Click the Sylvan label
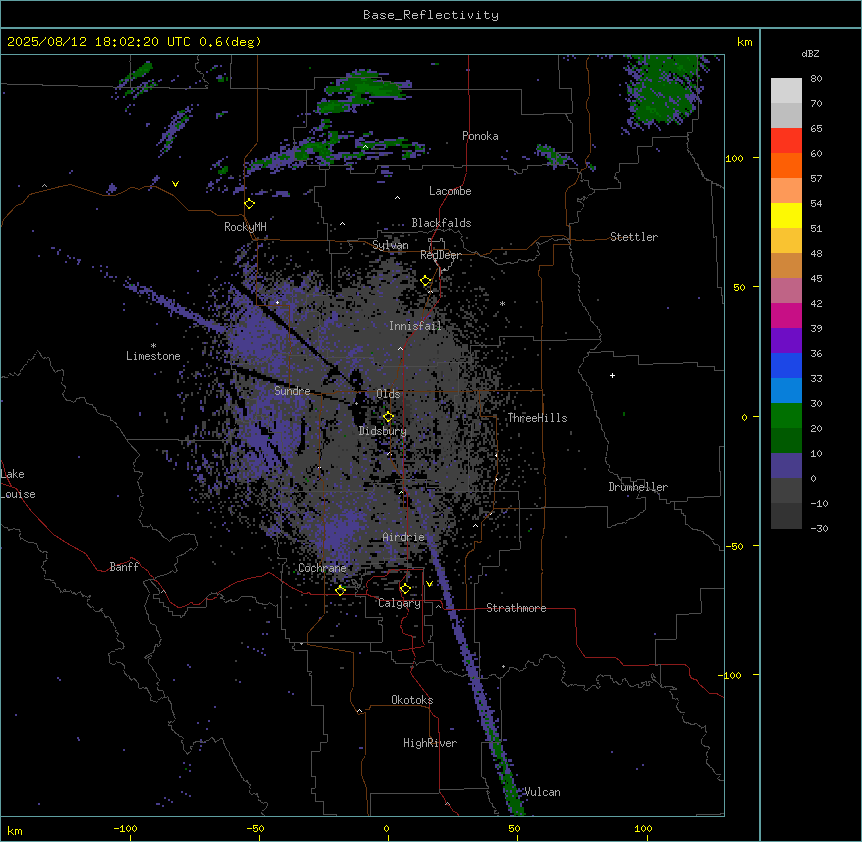Image resolution: width=862 pixels, height=842 pixels. (x=390, y=245)
